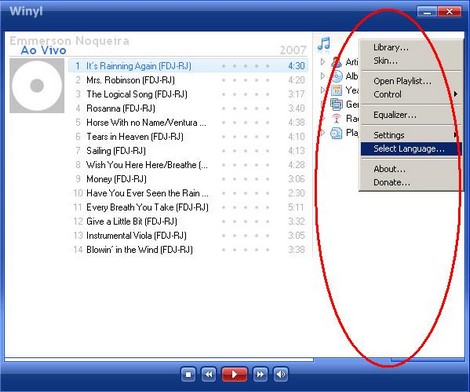
Task: Select track Give a Little Bit (FDJ-RJ)
Action: pos(188,221)
